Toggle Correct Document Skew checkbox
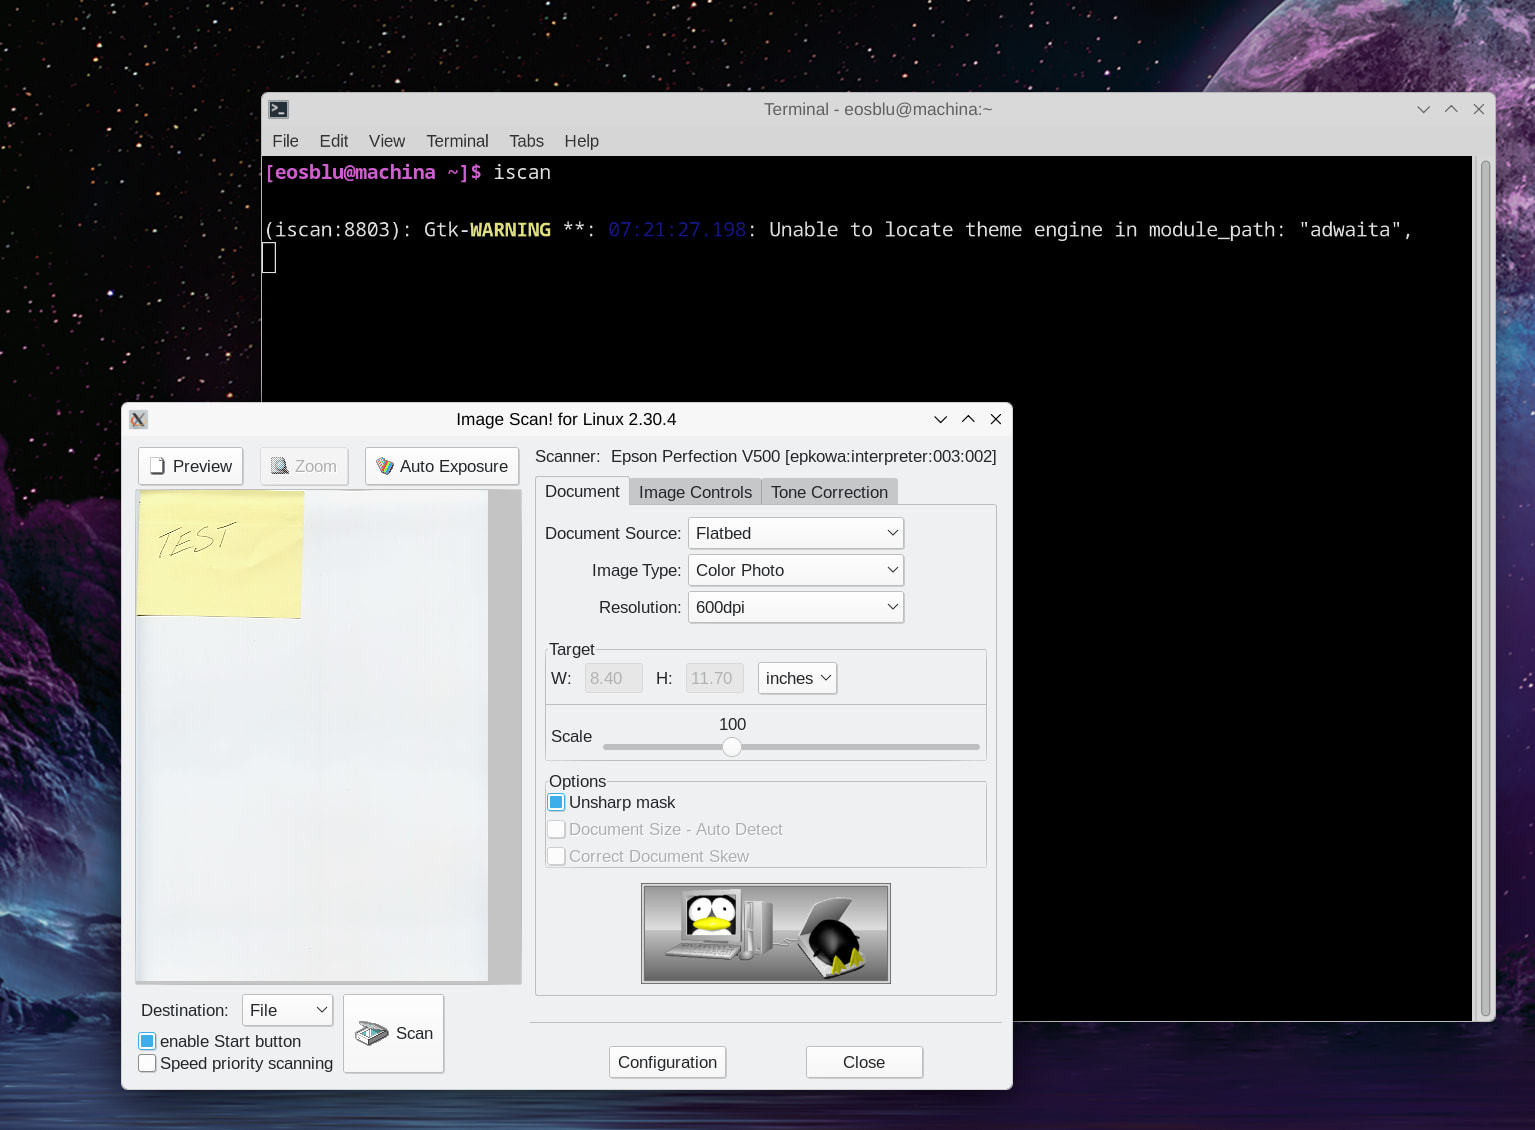The image size is (1535, 1130). [557, 856]
